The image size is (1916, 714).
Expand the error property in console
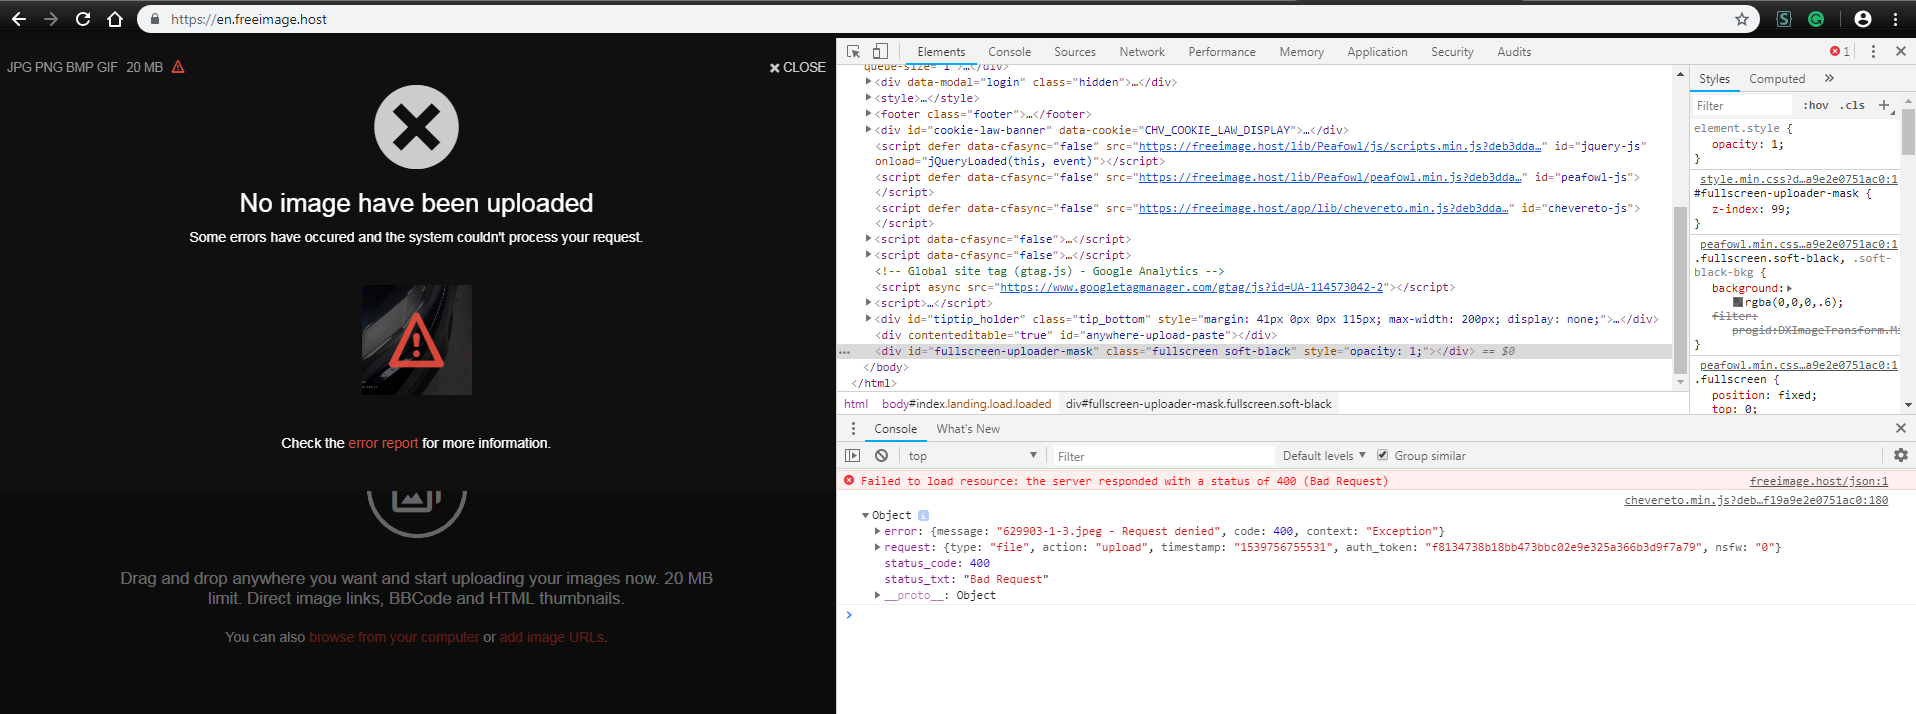coord(878,532)
